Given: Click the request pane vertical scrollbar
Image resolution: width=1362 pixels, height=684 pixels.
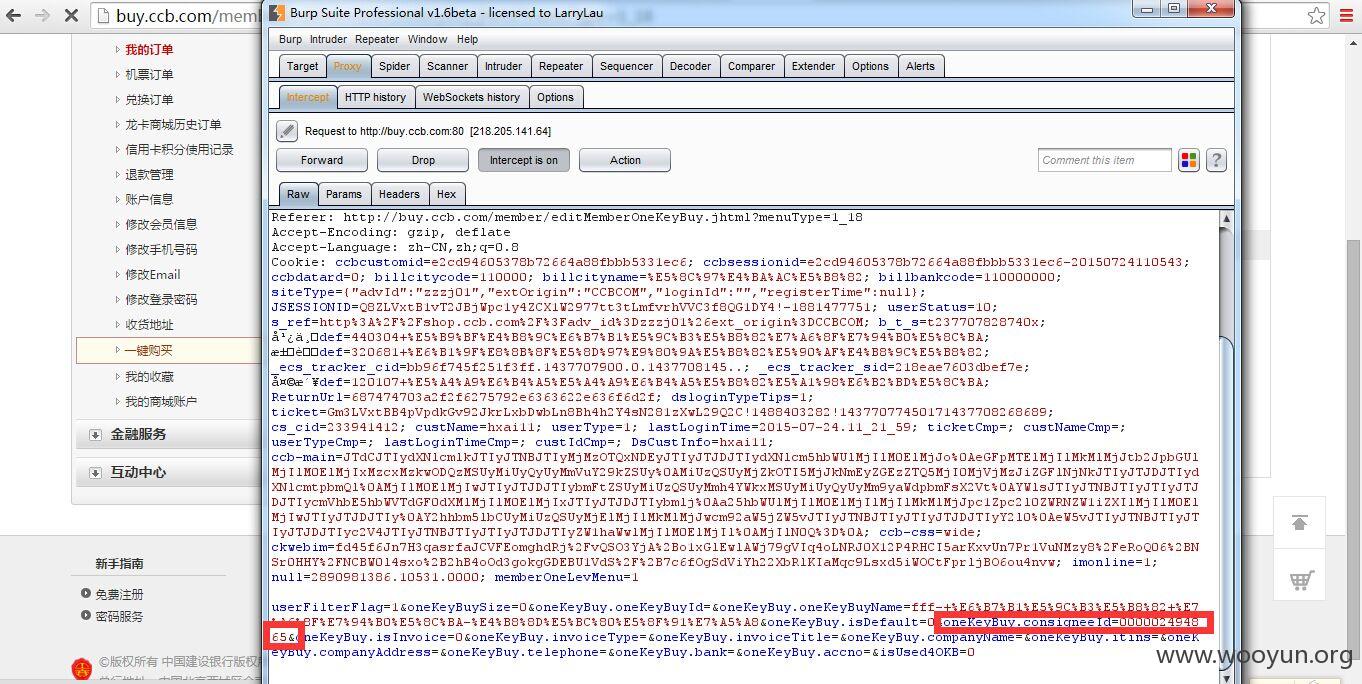Looking at the screenshot, I should (x=1228, y=446).
